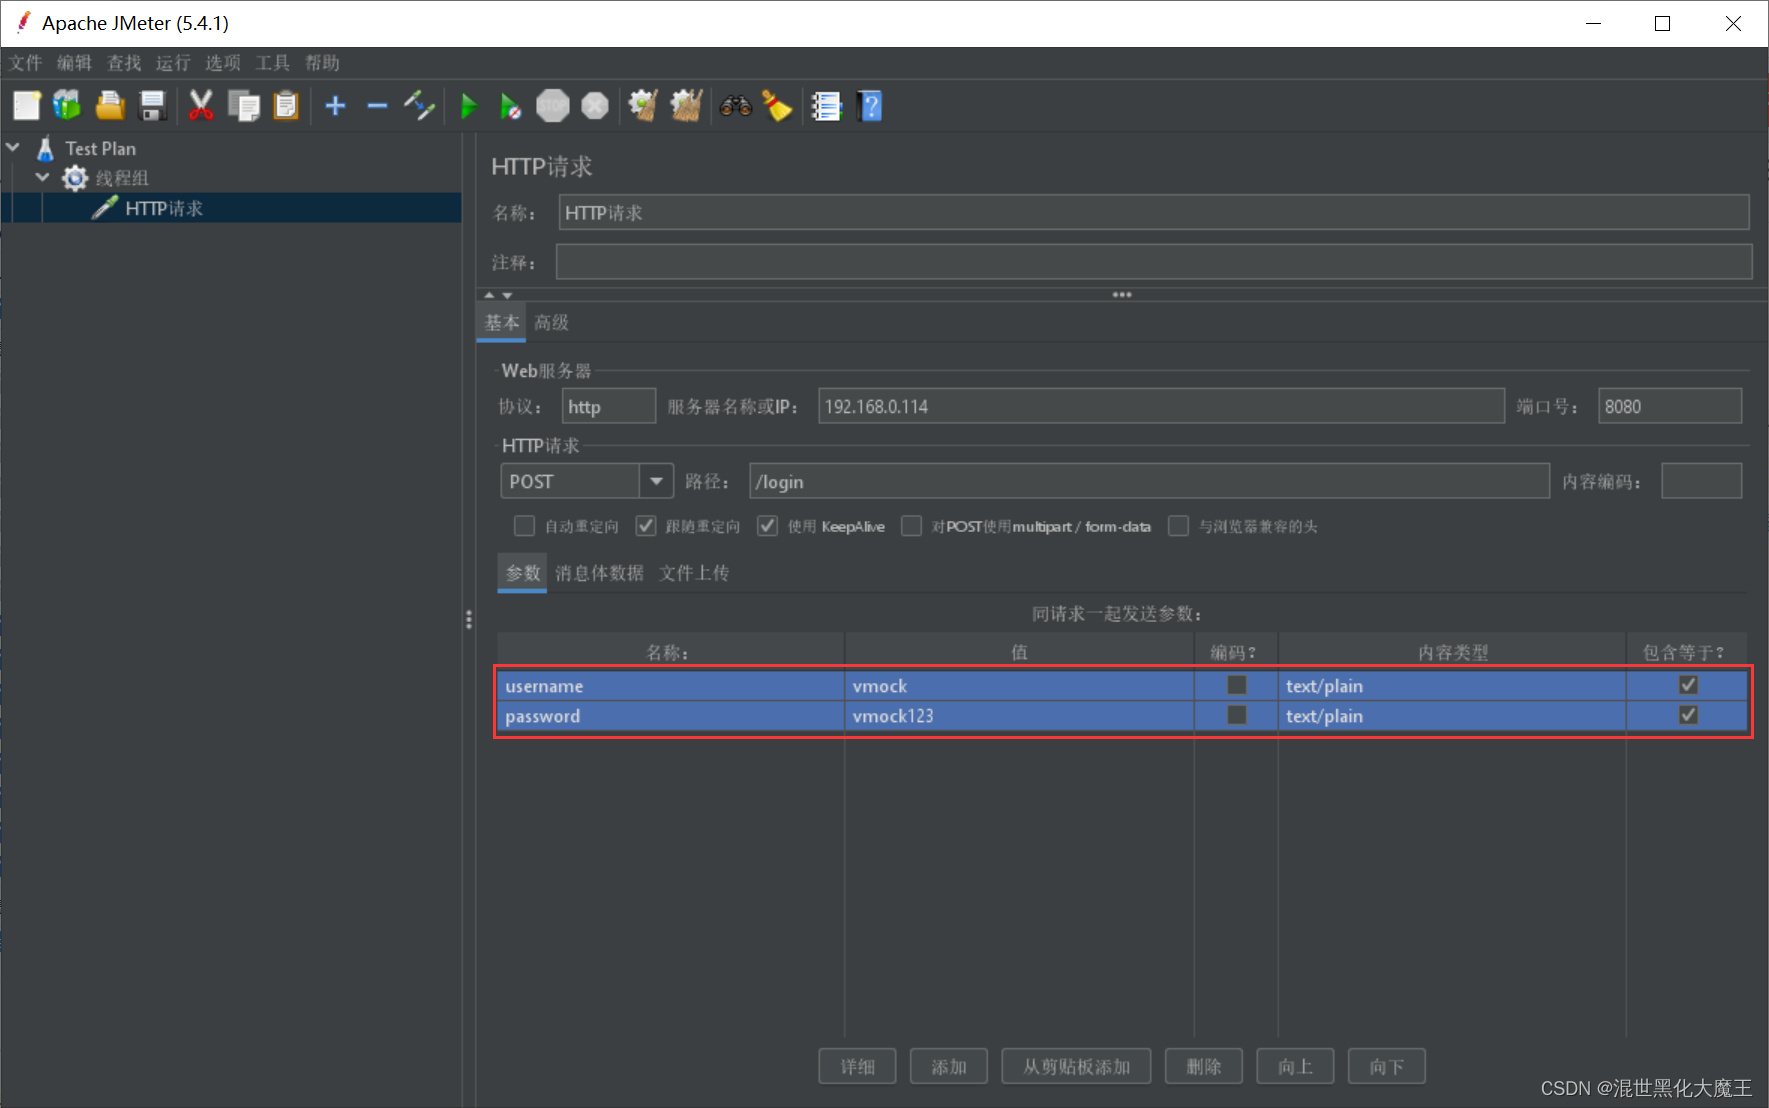Uncheck the 跟随重定向 checkbox
The height and width of the screenshot is (1108, 1769).
(x=646, y=526)
